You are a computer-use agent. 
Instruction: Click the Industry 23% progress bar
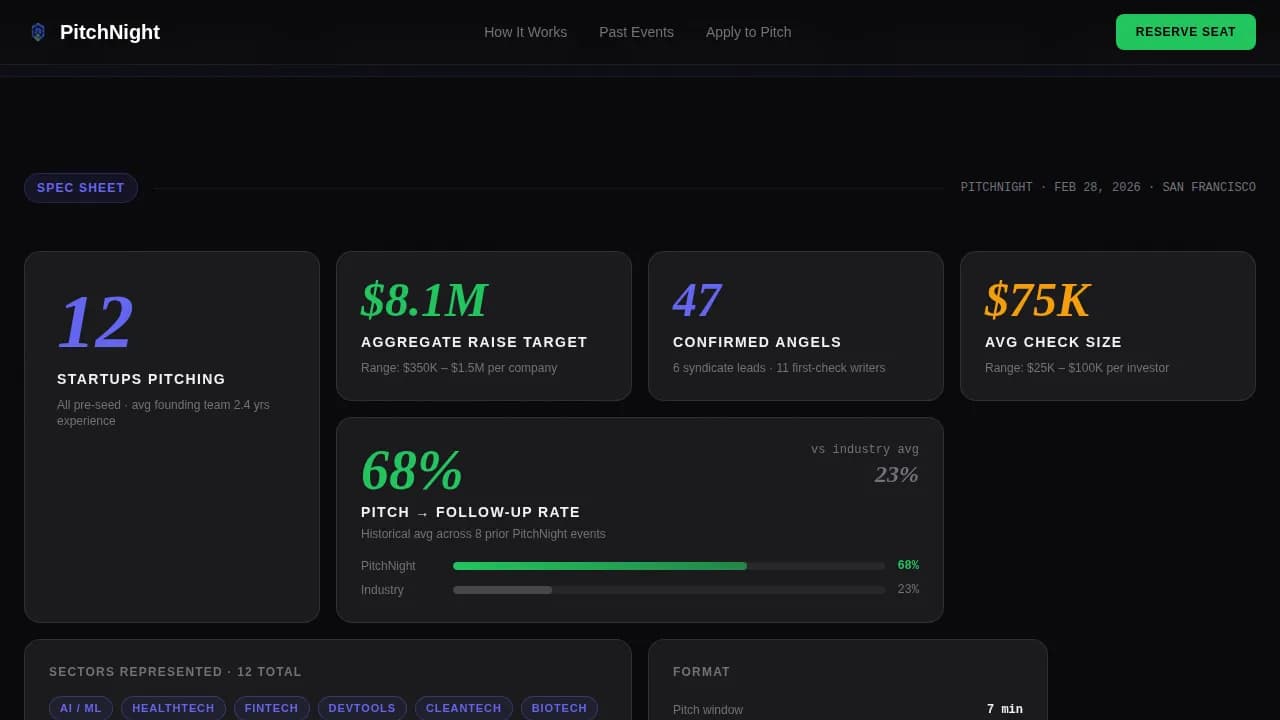(x=669, y=590)
